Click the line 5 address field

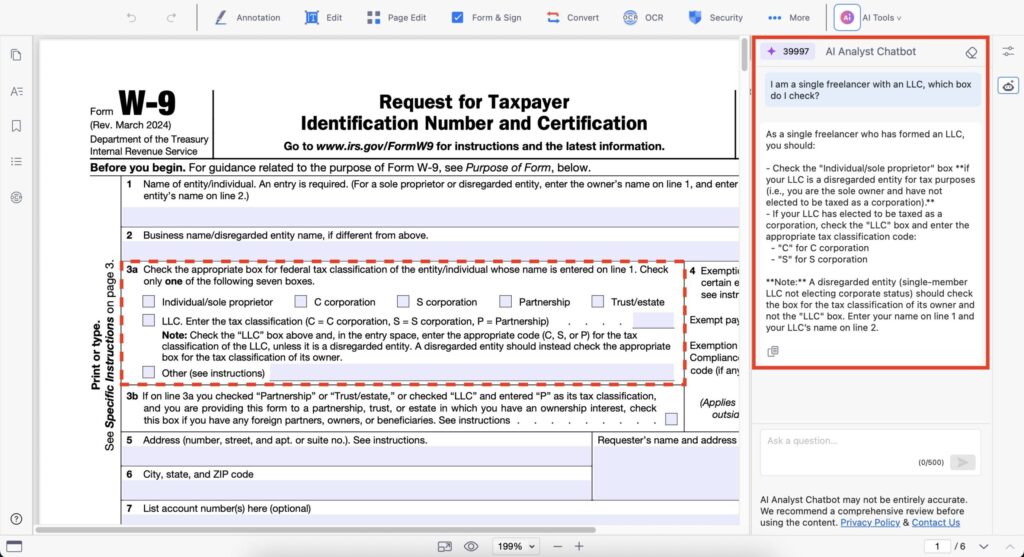357,456
